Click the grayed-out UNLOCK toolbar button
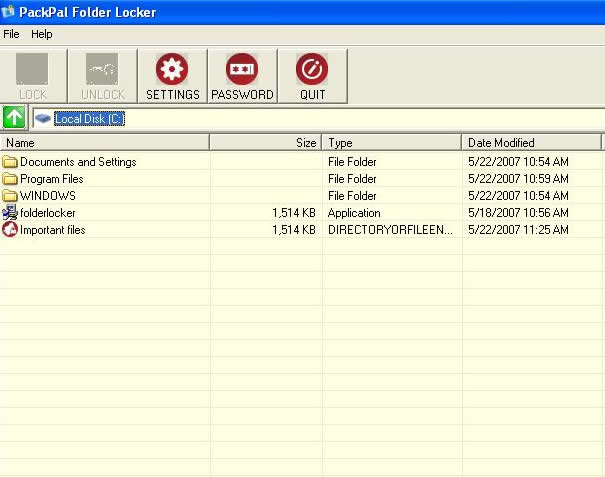Screen dimensions: 605x477 [x=103, y=76]
